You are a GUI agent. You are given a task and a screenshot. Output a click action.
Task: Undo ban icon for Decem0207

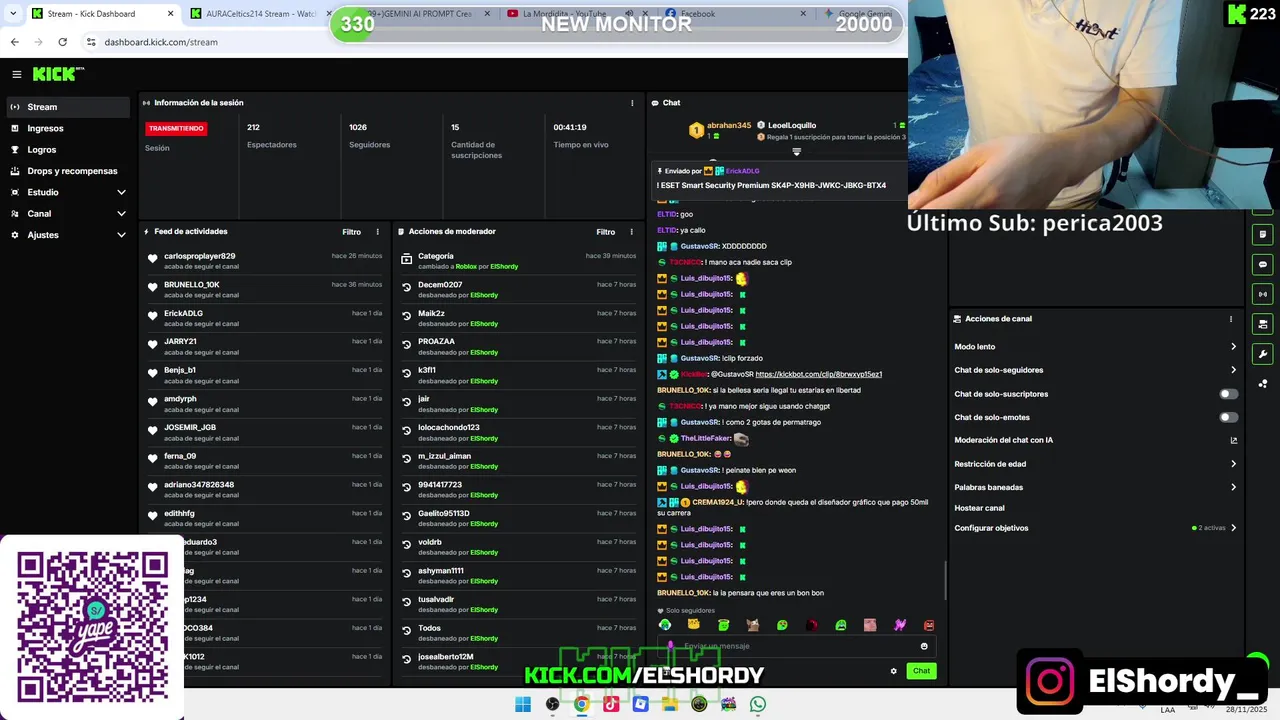click(407, 289)
